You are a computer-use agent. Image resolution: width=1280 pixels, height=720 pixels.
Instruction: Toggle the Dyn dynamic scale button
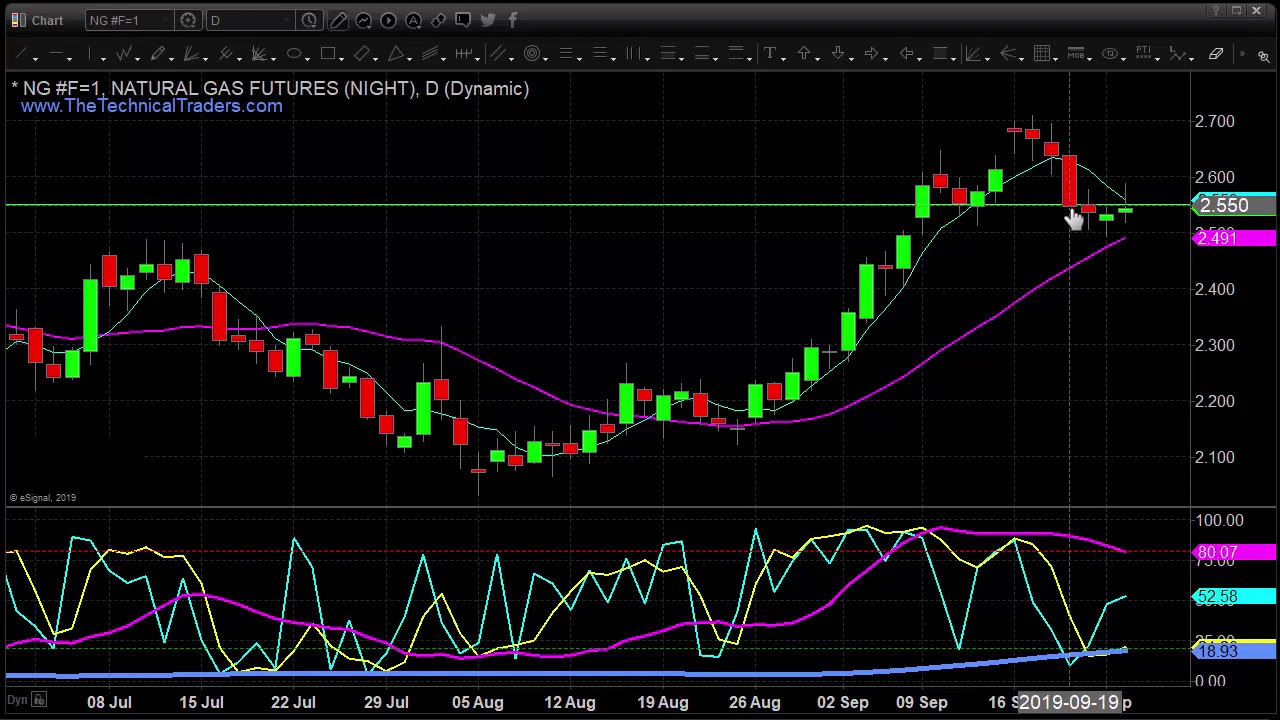(x=16, y=700)
